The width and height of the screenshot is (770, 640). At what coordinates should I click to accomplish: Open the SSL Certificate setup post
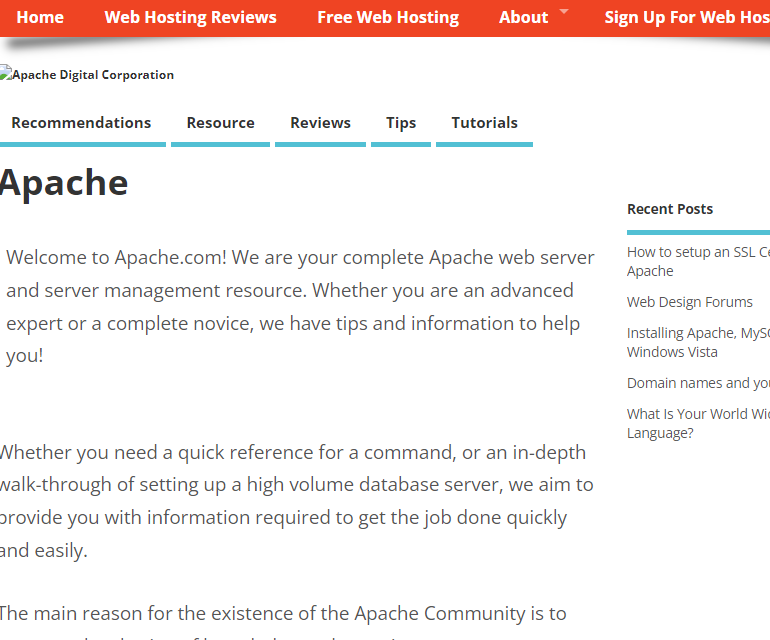pyautogui.click(x=698, y=261)
